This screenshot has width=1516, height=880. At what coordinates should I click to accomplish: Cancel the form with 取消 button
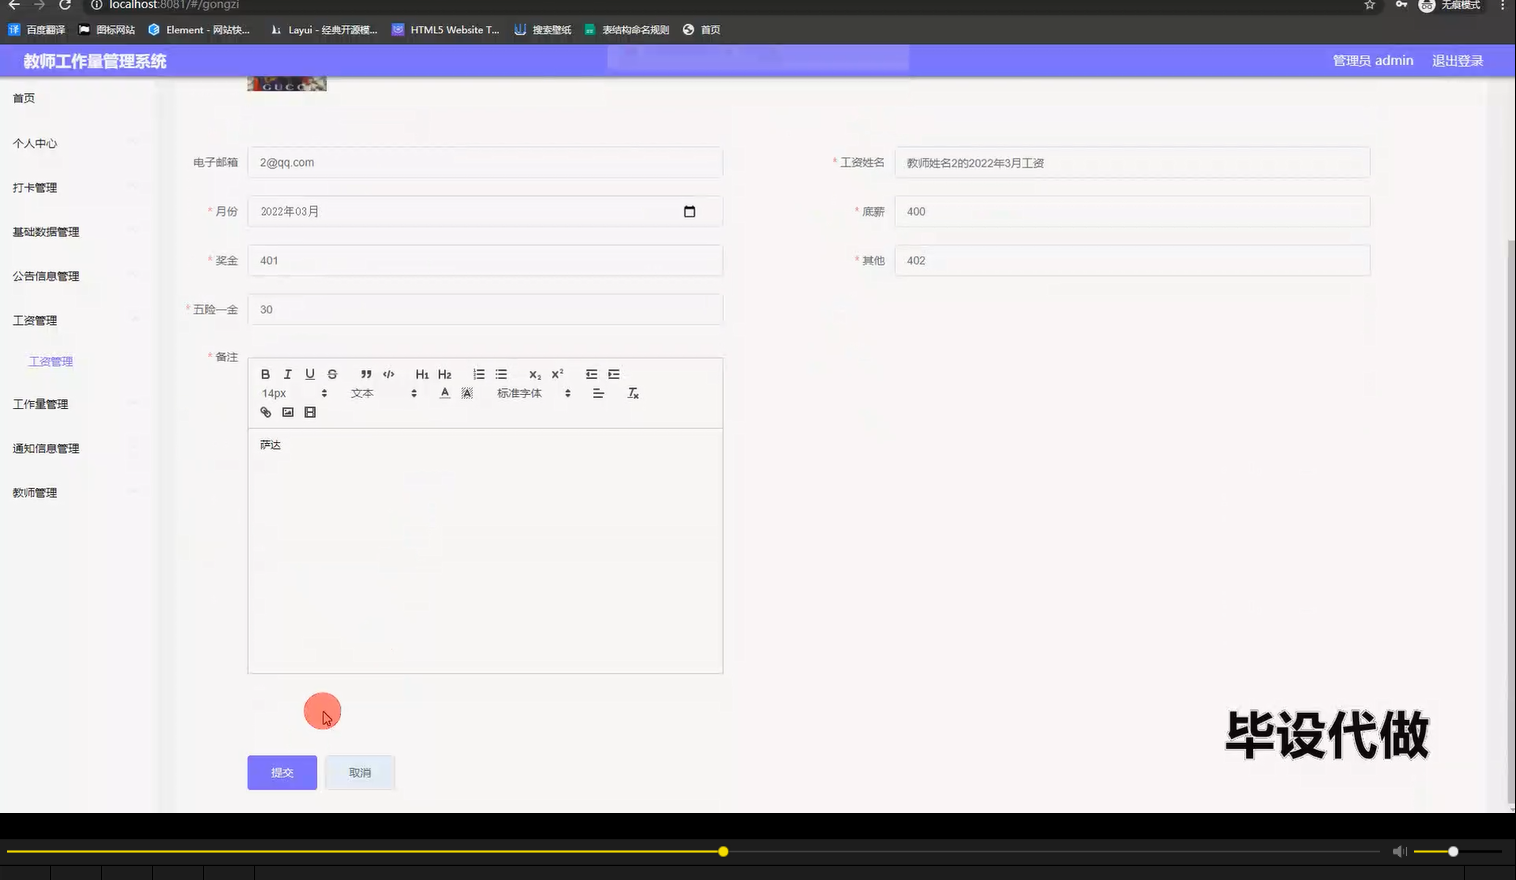point(360,772)
